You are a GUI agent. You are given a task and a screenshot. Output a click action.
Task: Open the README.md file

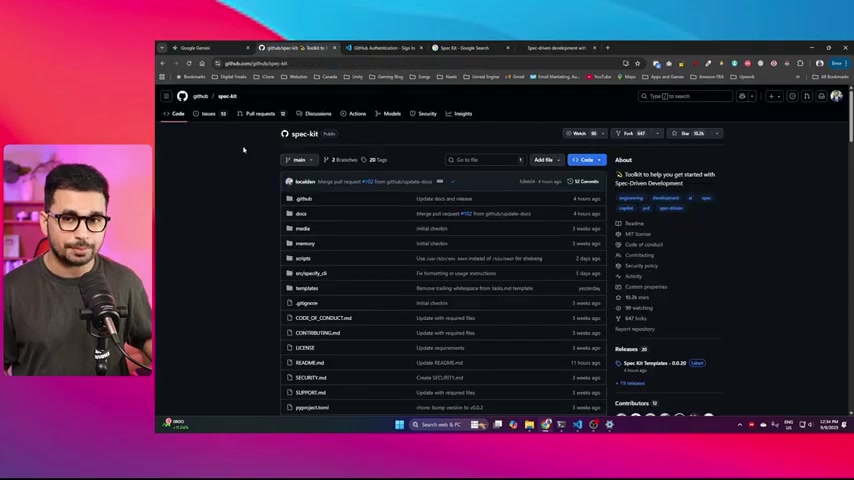point(310,362)
